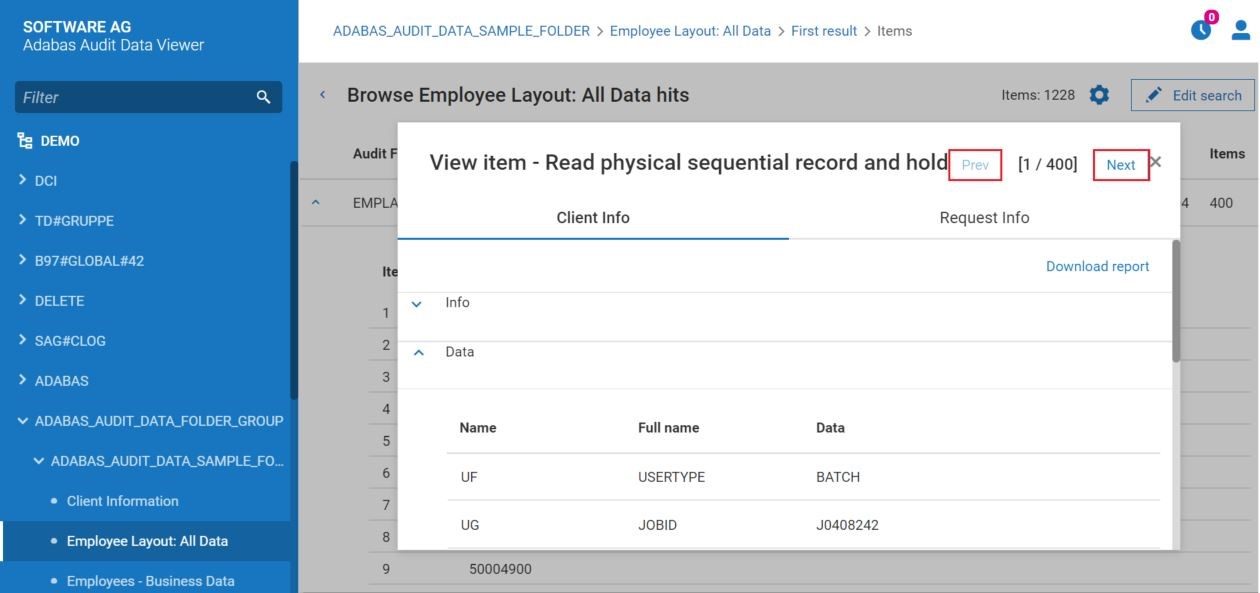Expand the TD#GRUPPE tree node
Viewport: 1260px width, 593px height.
pos(23,221)
